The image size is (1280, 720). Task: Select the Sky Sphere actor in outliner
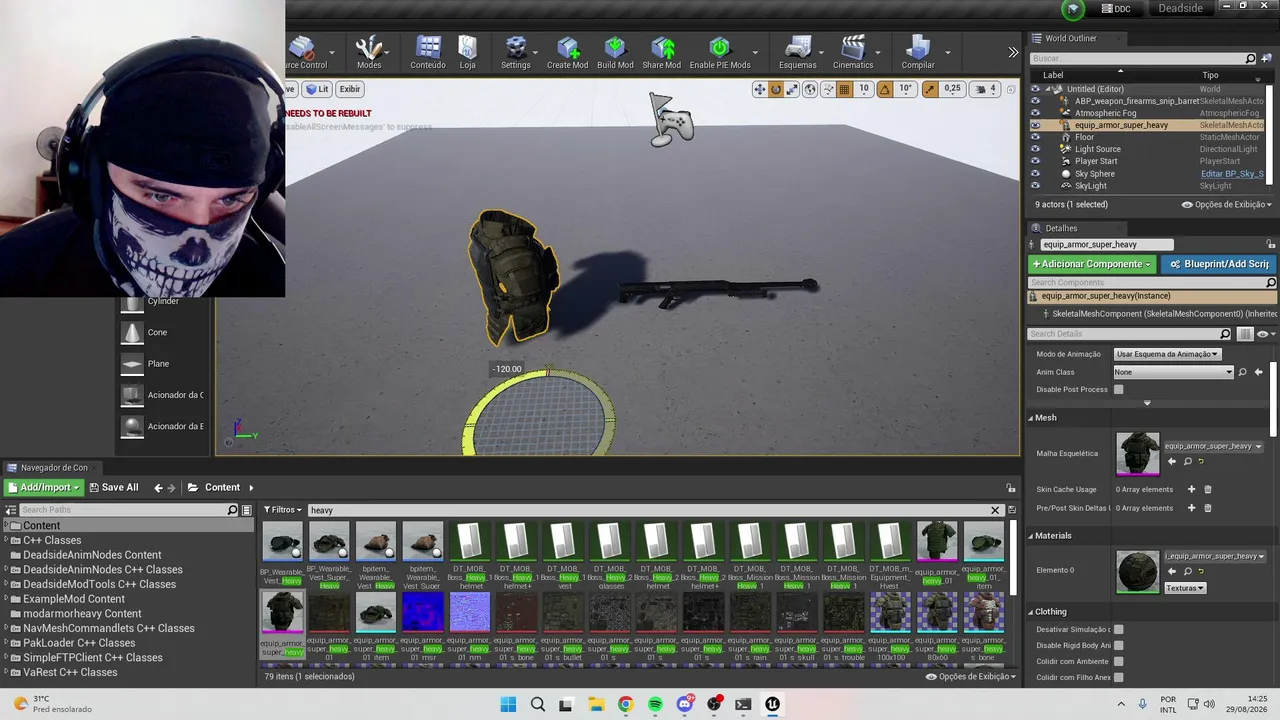click(1095, 174)
